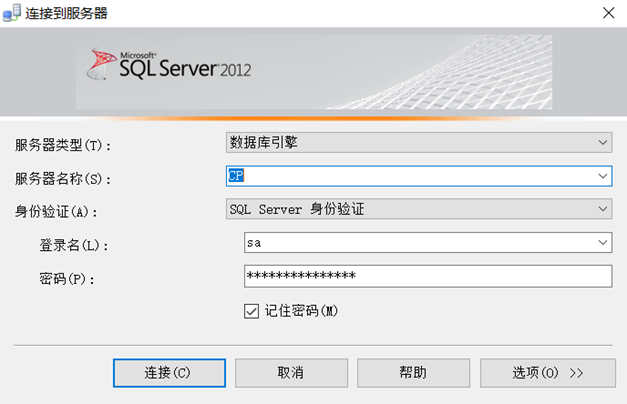627x404 pixels.
Task: Toggle the 记住密码 checkbox
Action: pyautogui.click(x=251, y=311)
